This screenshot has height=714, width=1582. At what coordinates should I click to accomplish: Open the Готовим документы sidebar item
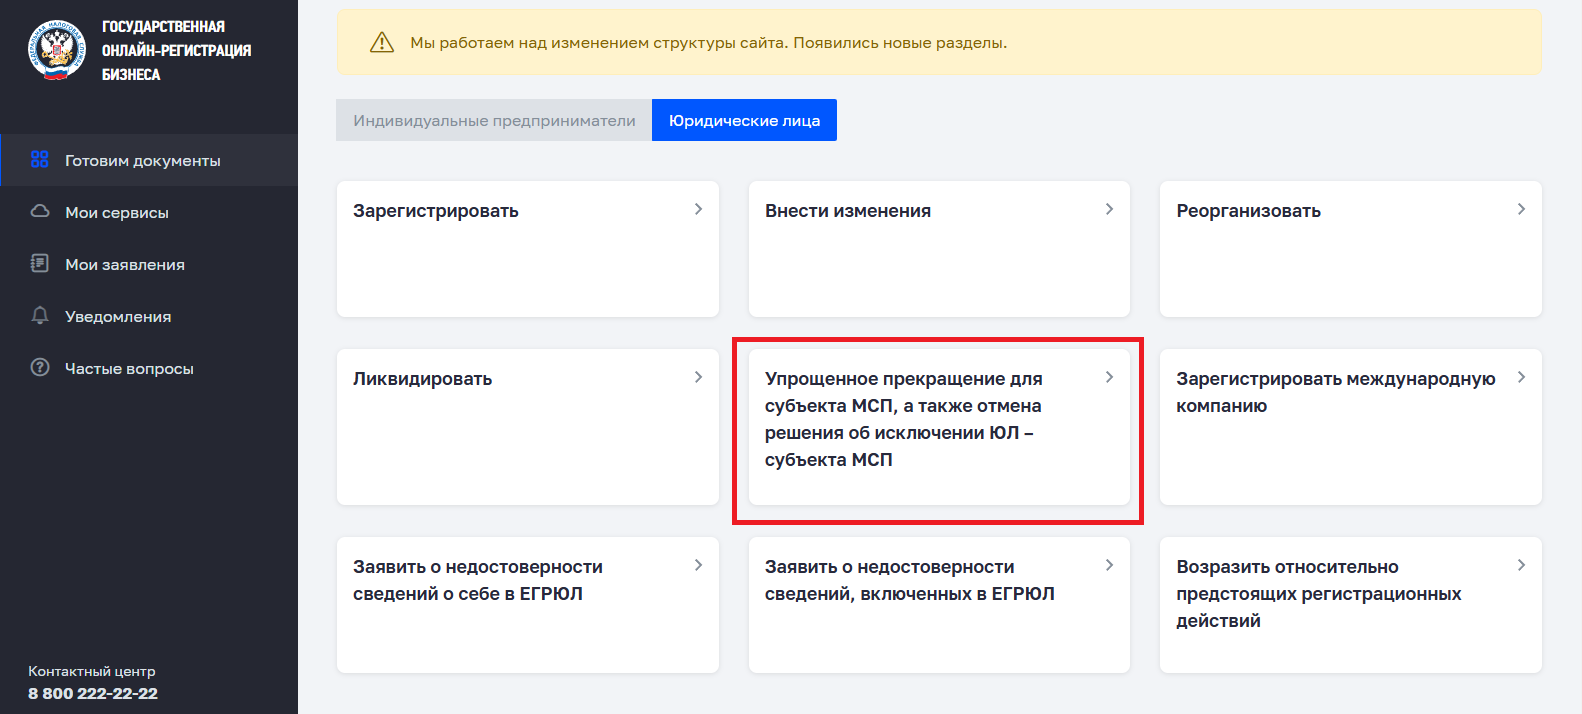point(149,160)
